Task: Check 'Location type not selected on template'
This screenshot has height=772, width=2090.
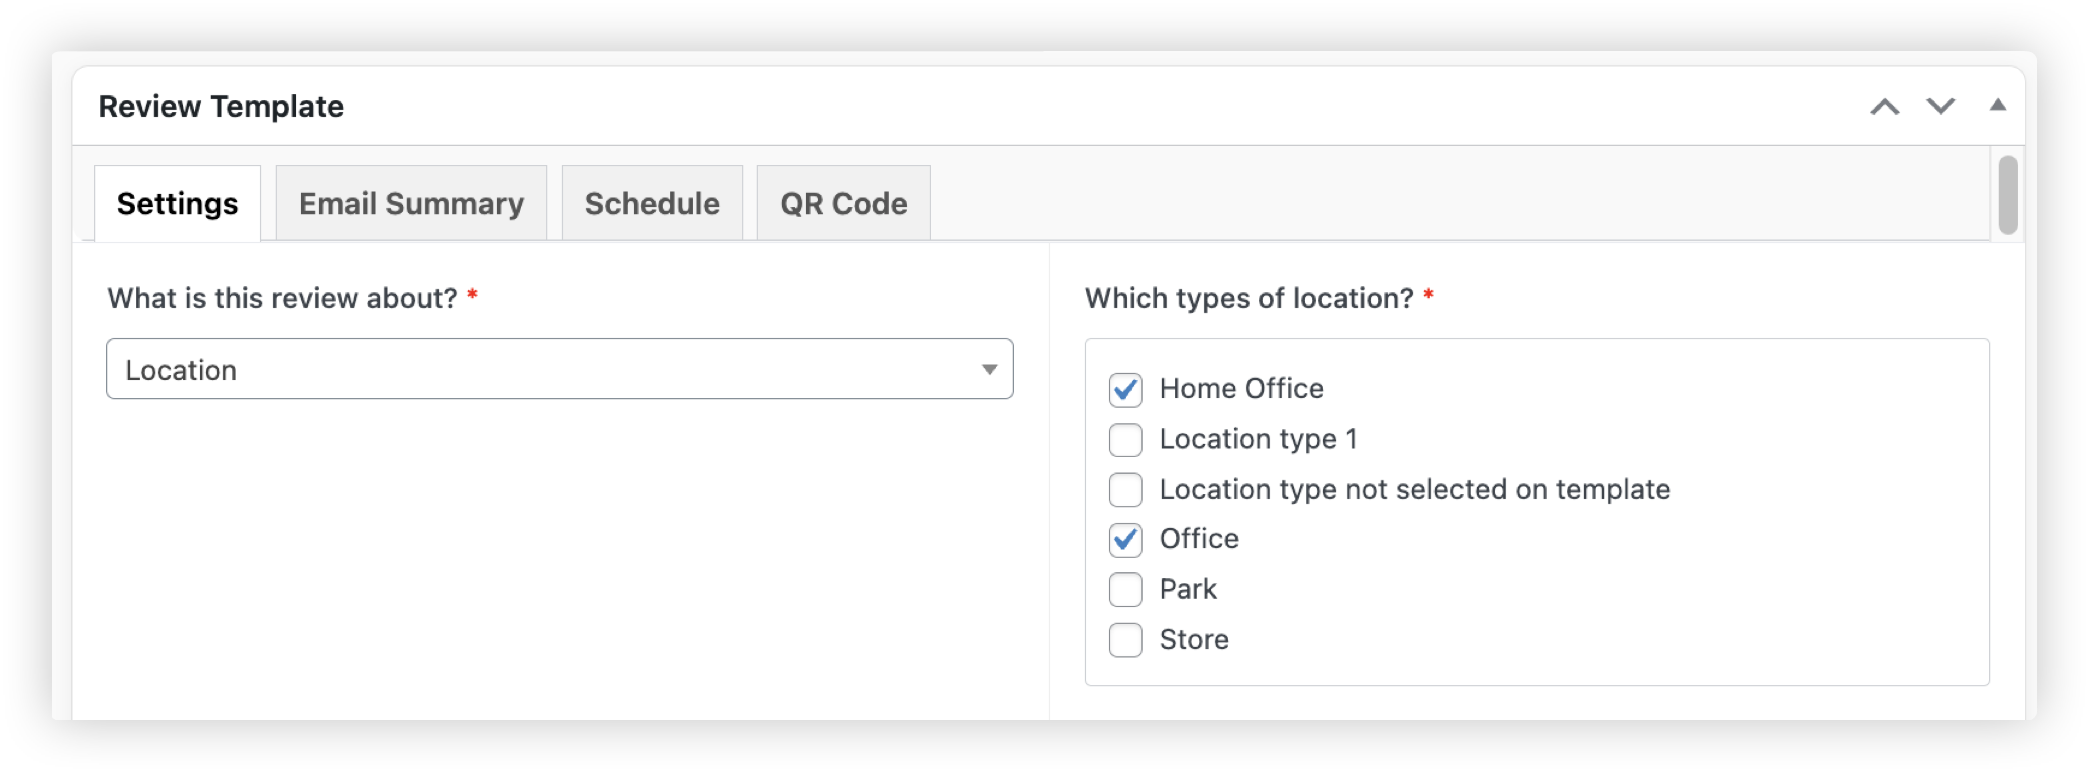Action: pos(1125,489)
